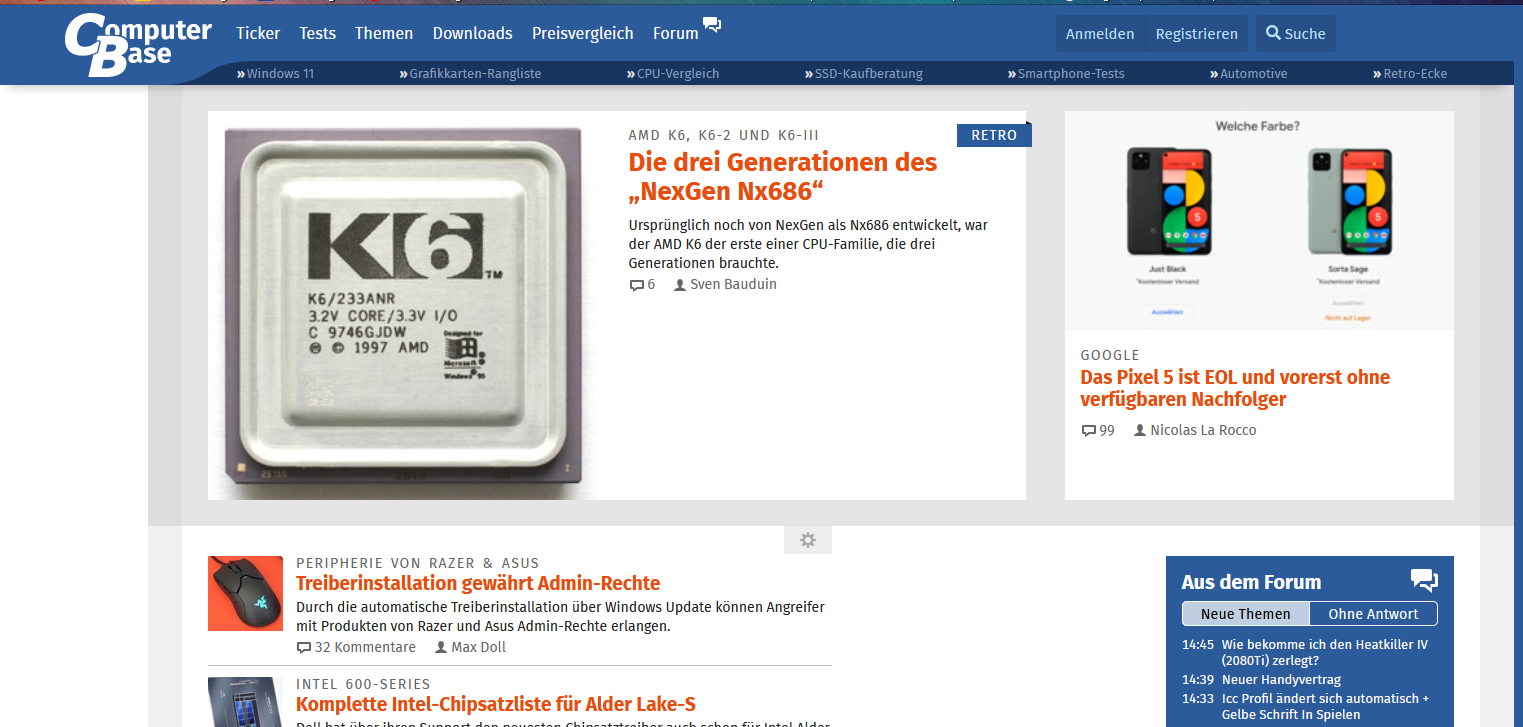Open the gear settings icon above the news list

tap(808, 540)
